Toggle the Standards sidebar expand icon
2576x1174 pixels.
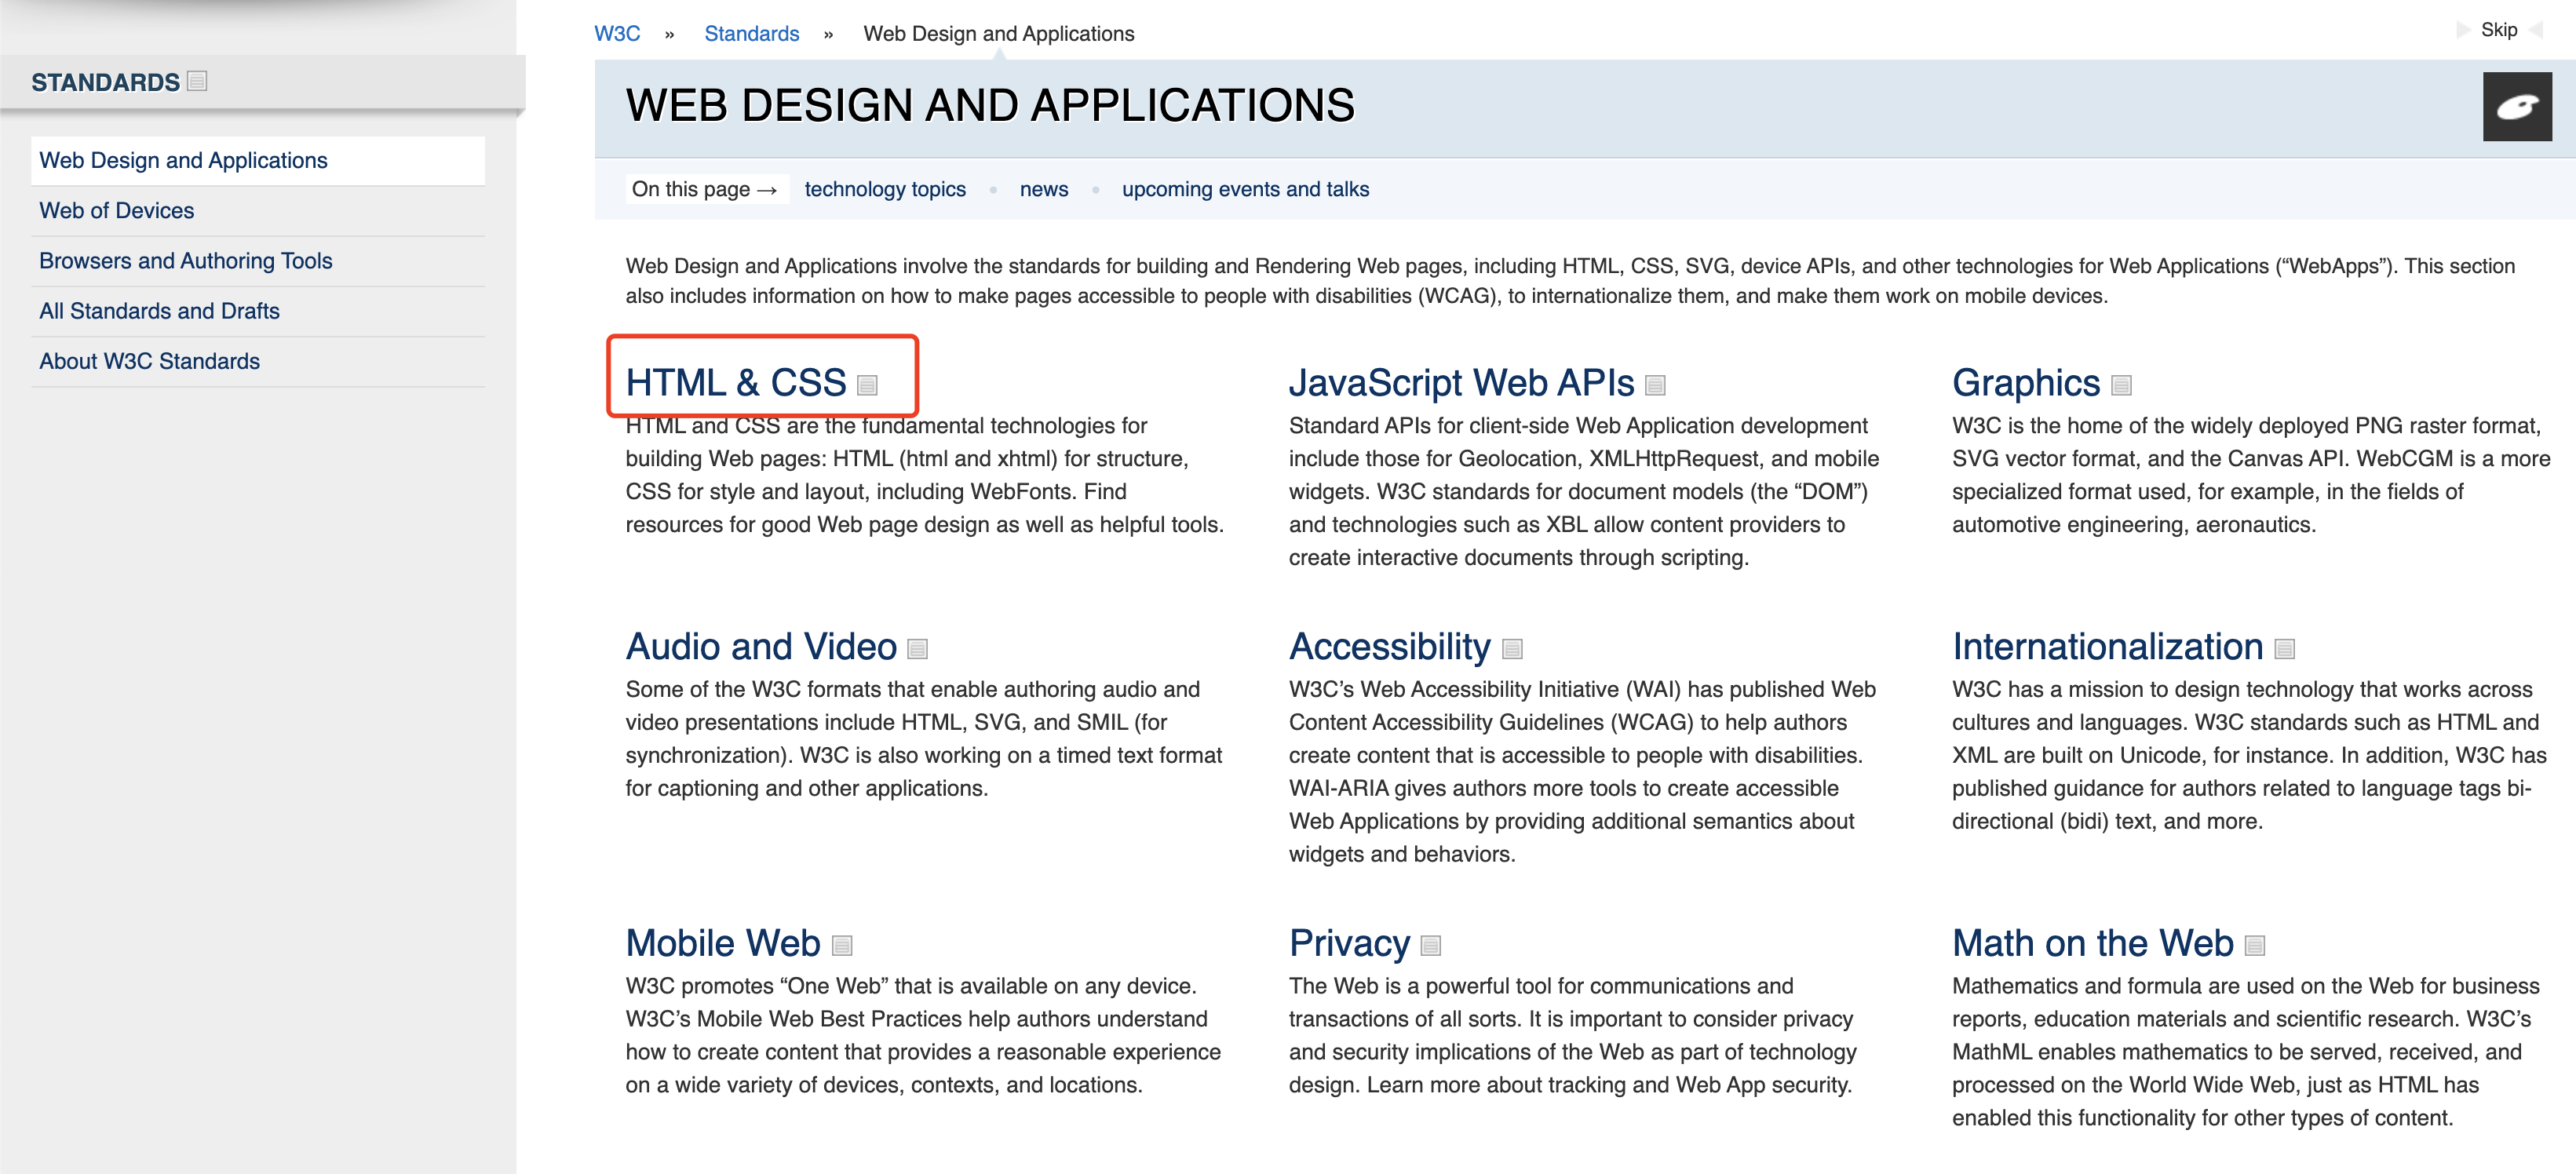pos(197,81)
